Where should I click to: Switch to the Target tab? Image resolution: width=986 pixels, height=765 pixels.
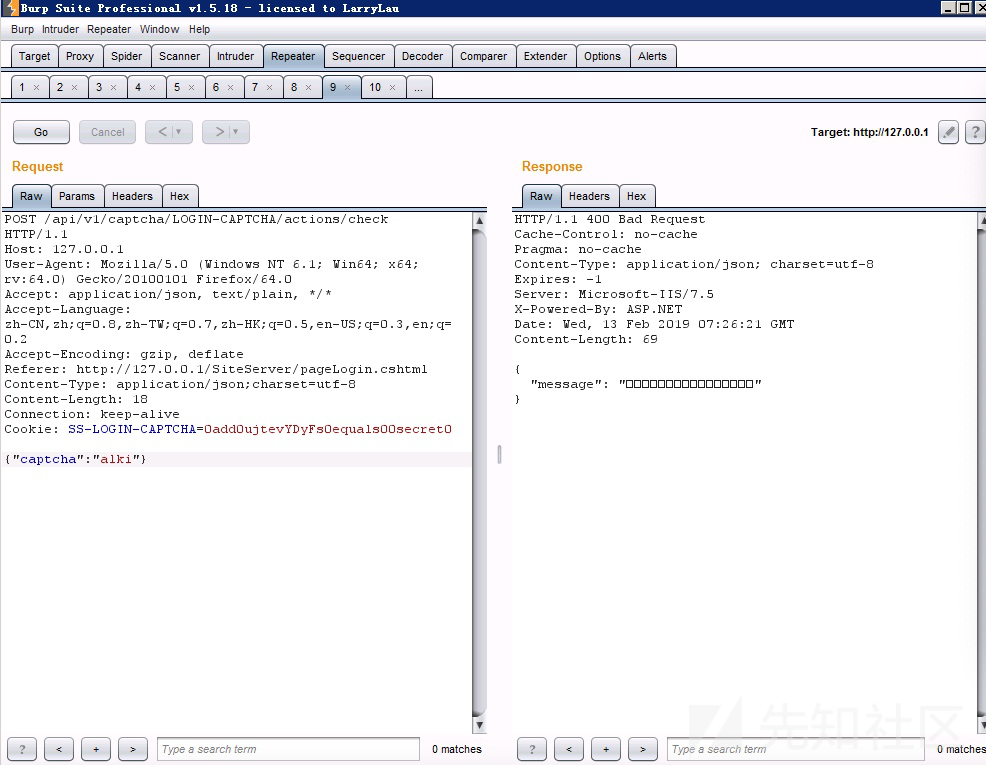tap(35, 56)
